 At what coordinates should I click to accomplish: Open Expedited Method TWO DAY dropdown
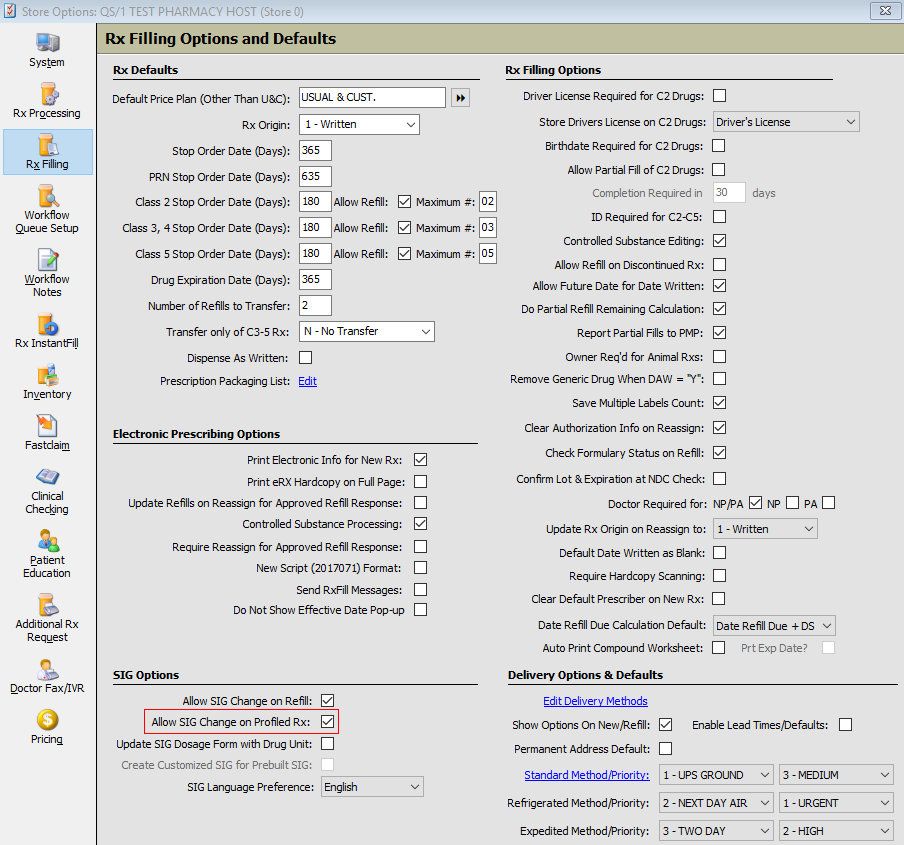pyautogui.click(x=716, y=831)
